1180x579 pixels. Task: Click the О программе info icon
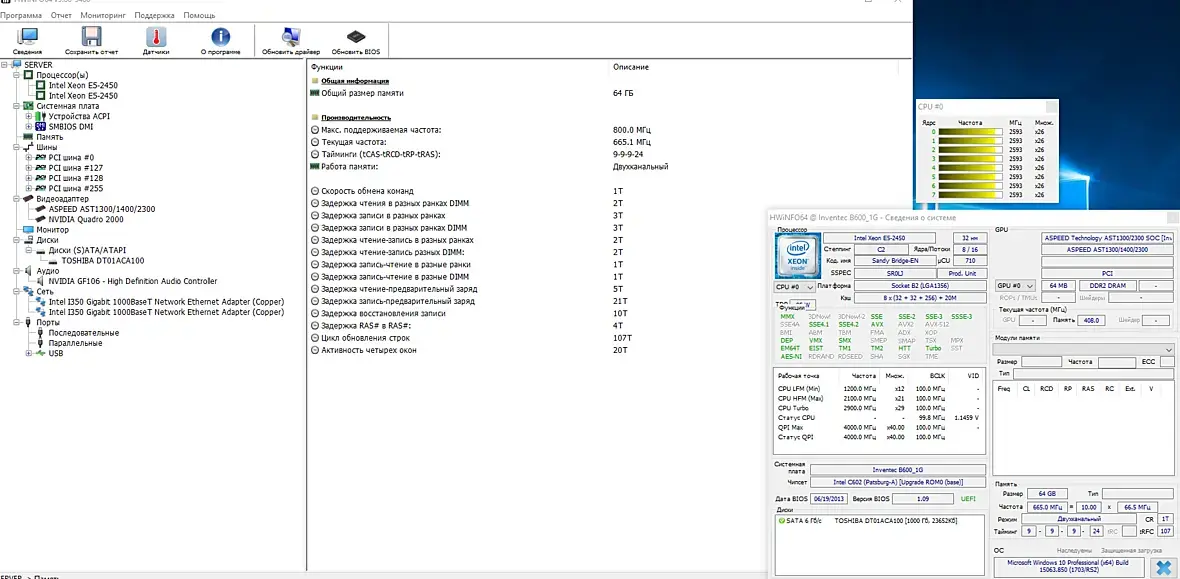(220, 38)
